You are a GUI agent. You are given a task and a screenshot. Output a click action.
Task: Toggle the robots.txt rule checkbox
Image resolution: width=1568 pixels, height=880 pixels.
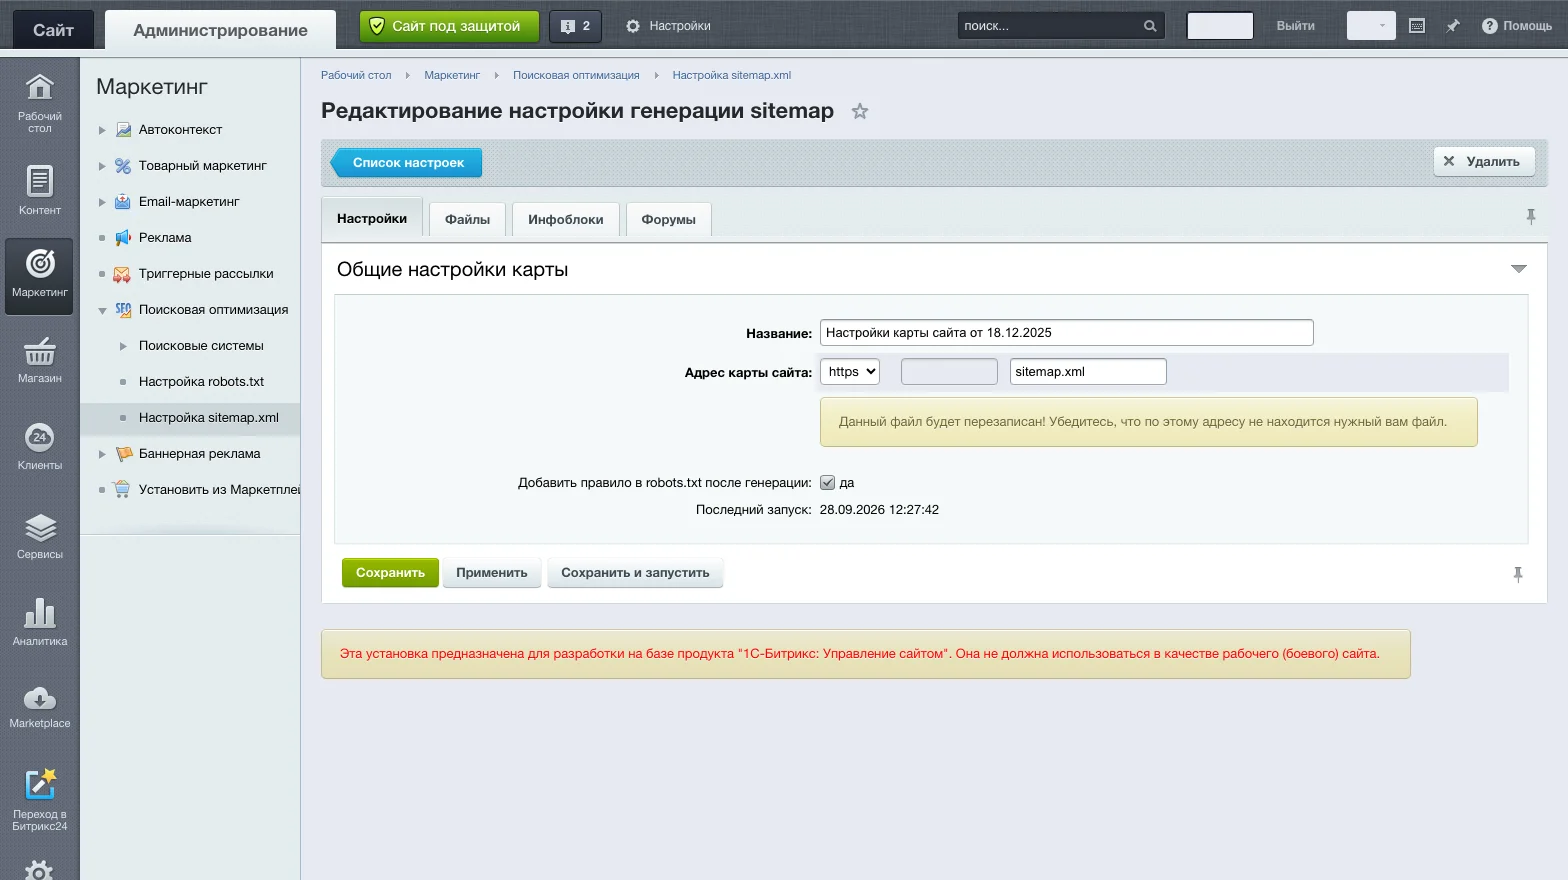point(827,483)
